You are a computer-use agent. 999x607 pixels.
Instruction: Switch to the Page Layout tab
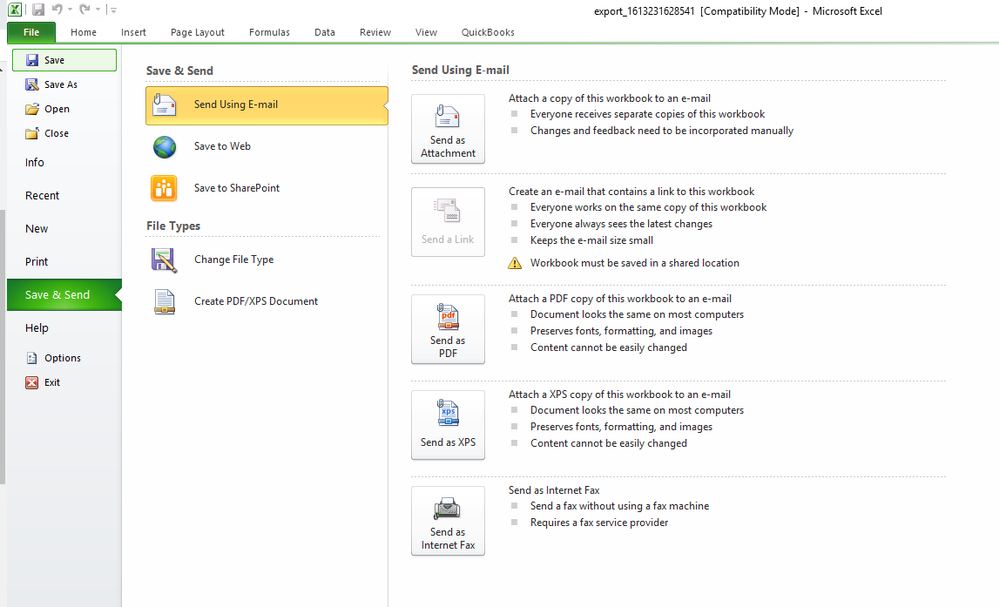click(x=198, y=32)
